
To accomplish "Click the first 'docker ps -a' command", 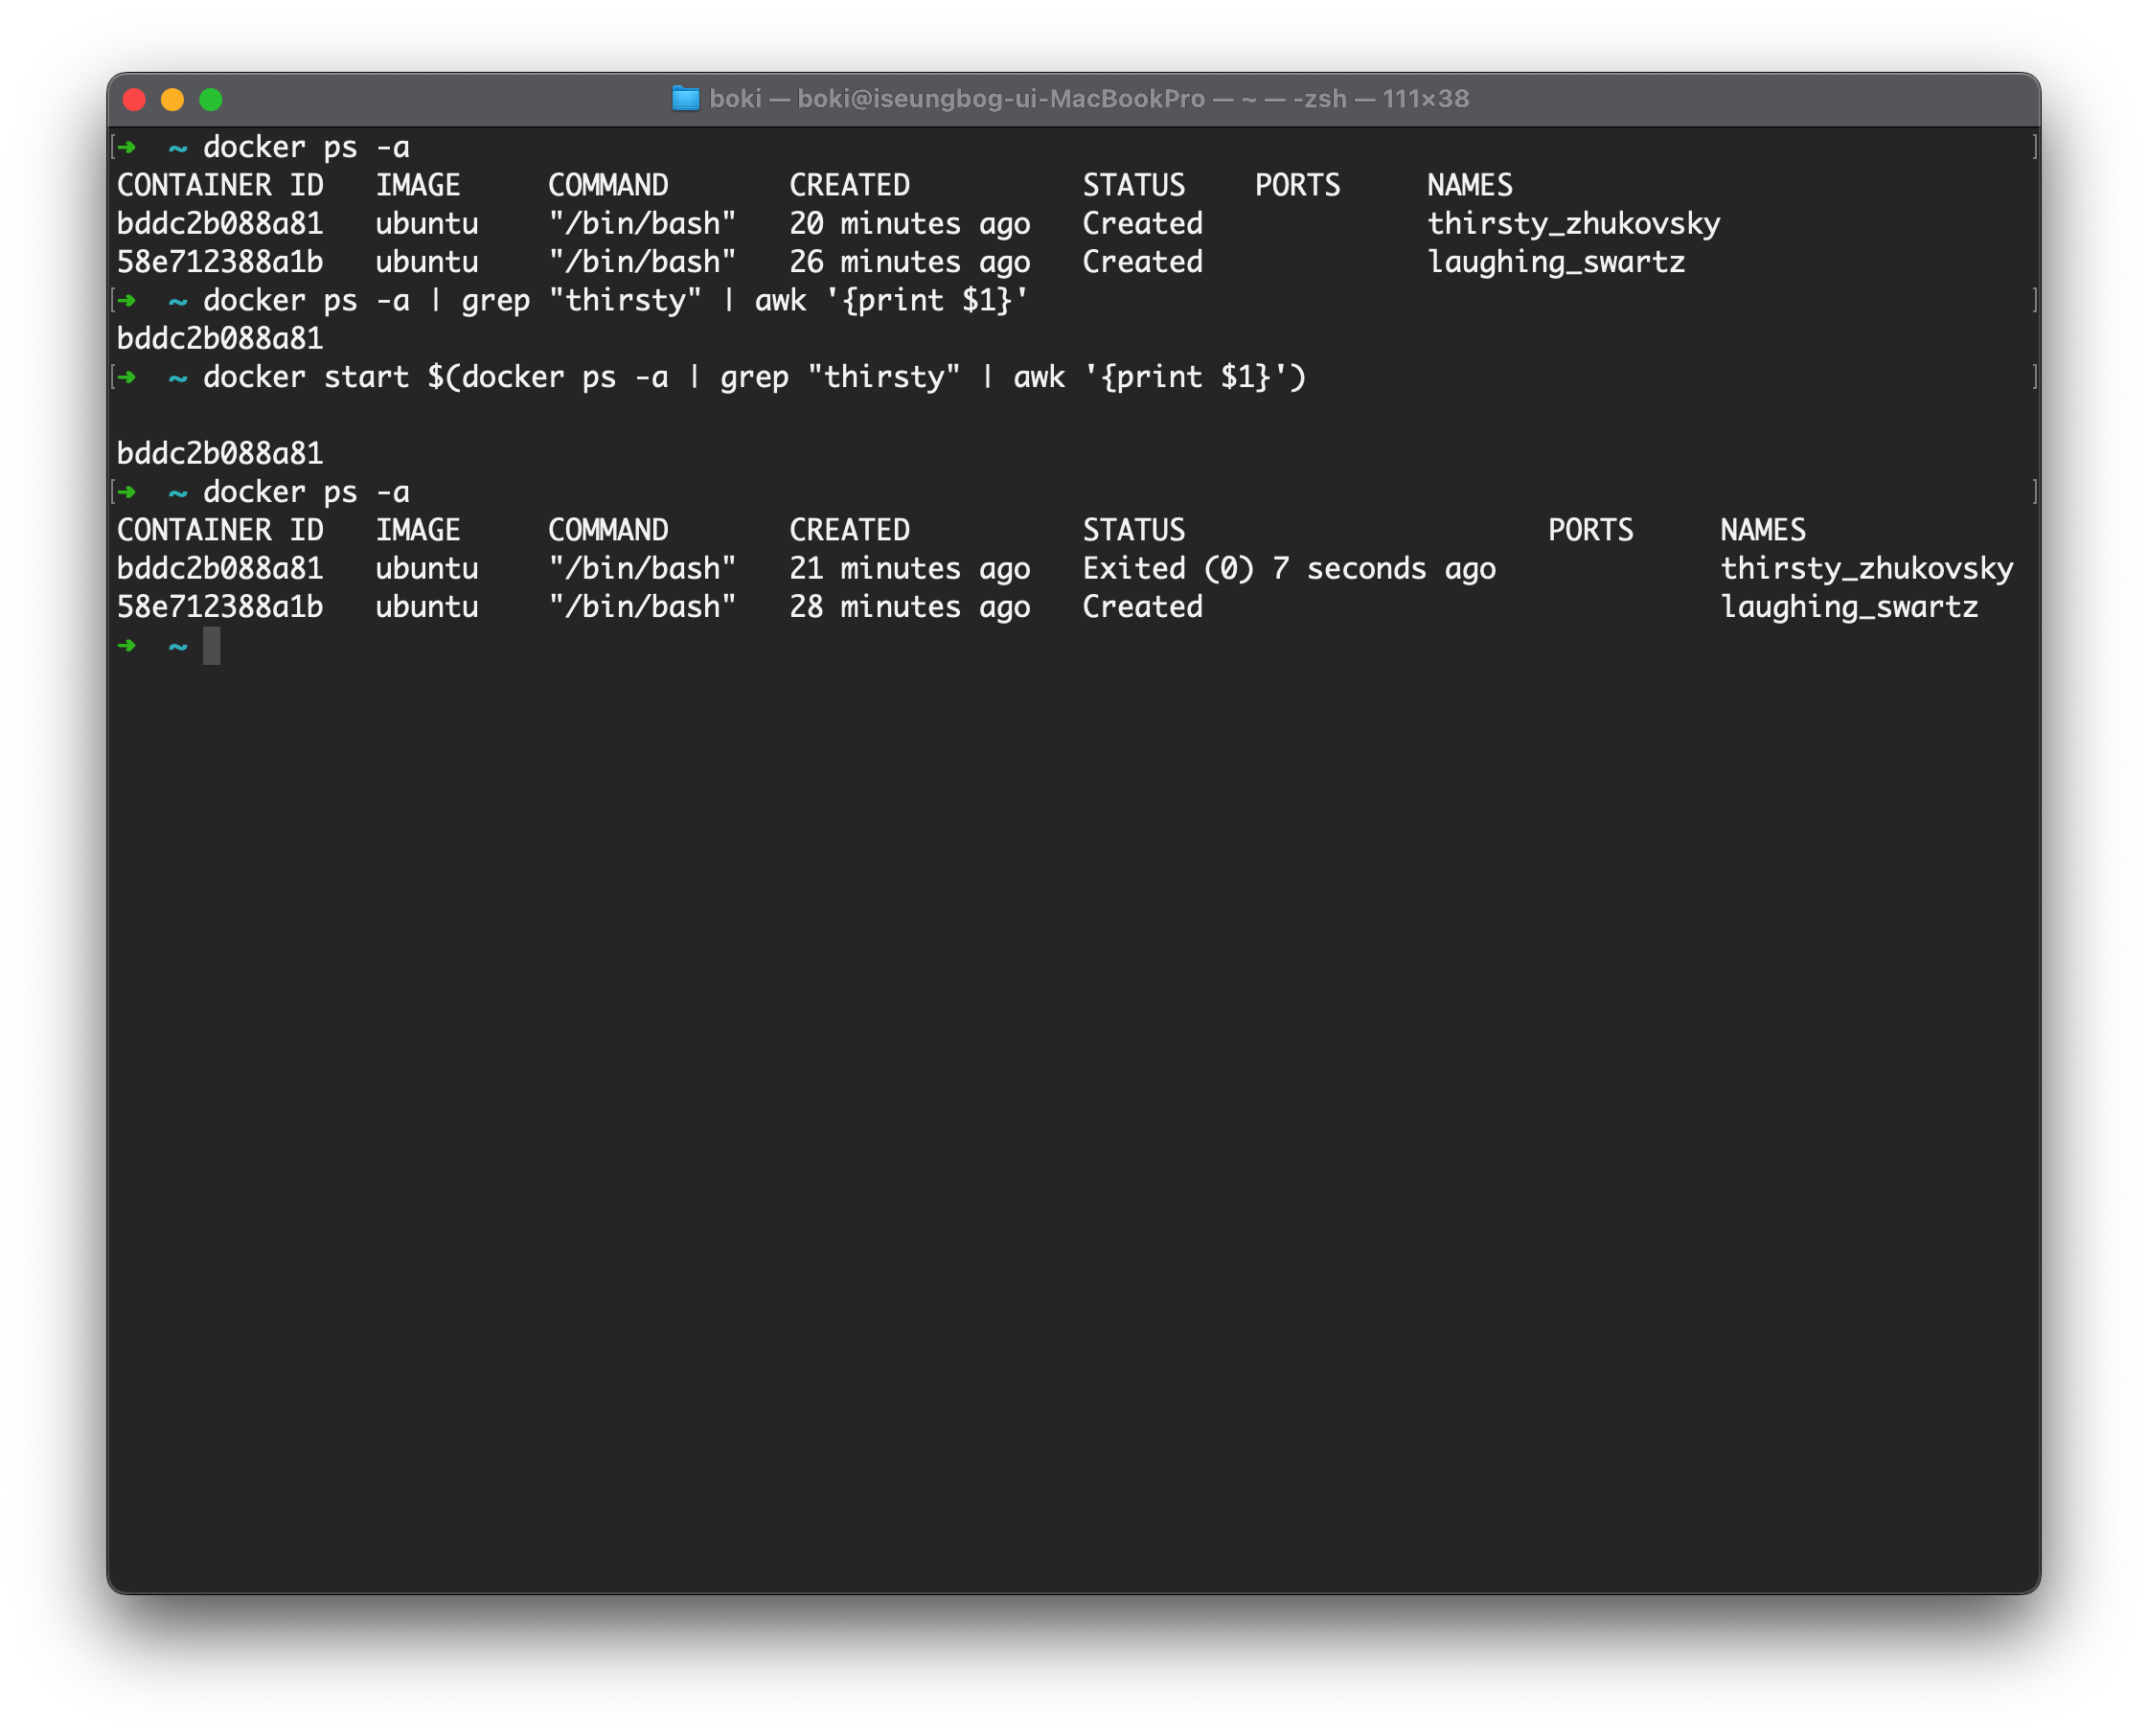I will (x=306, y=147).
